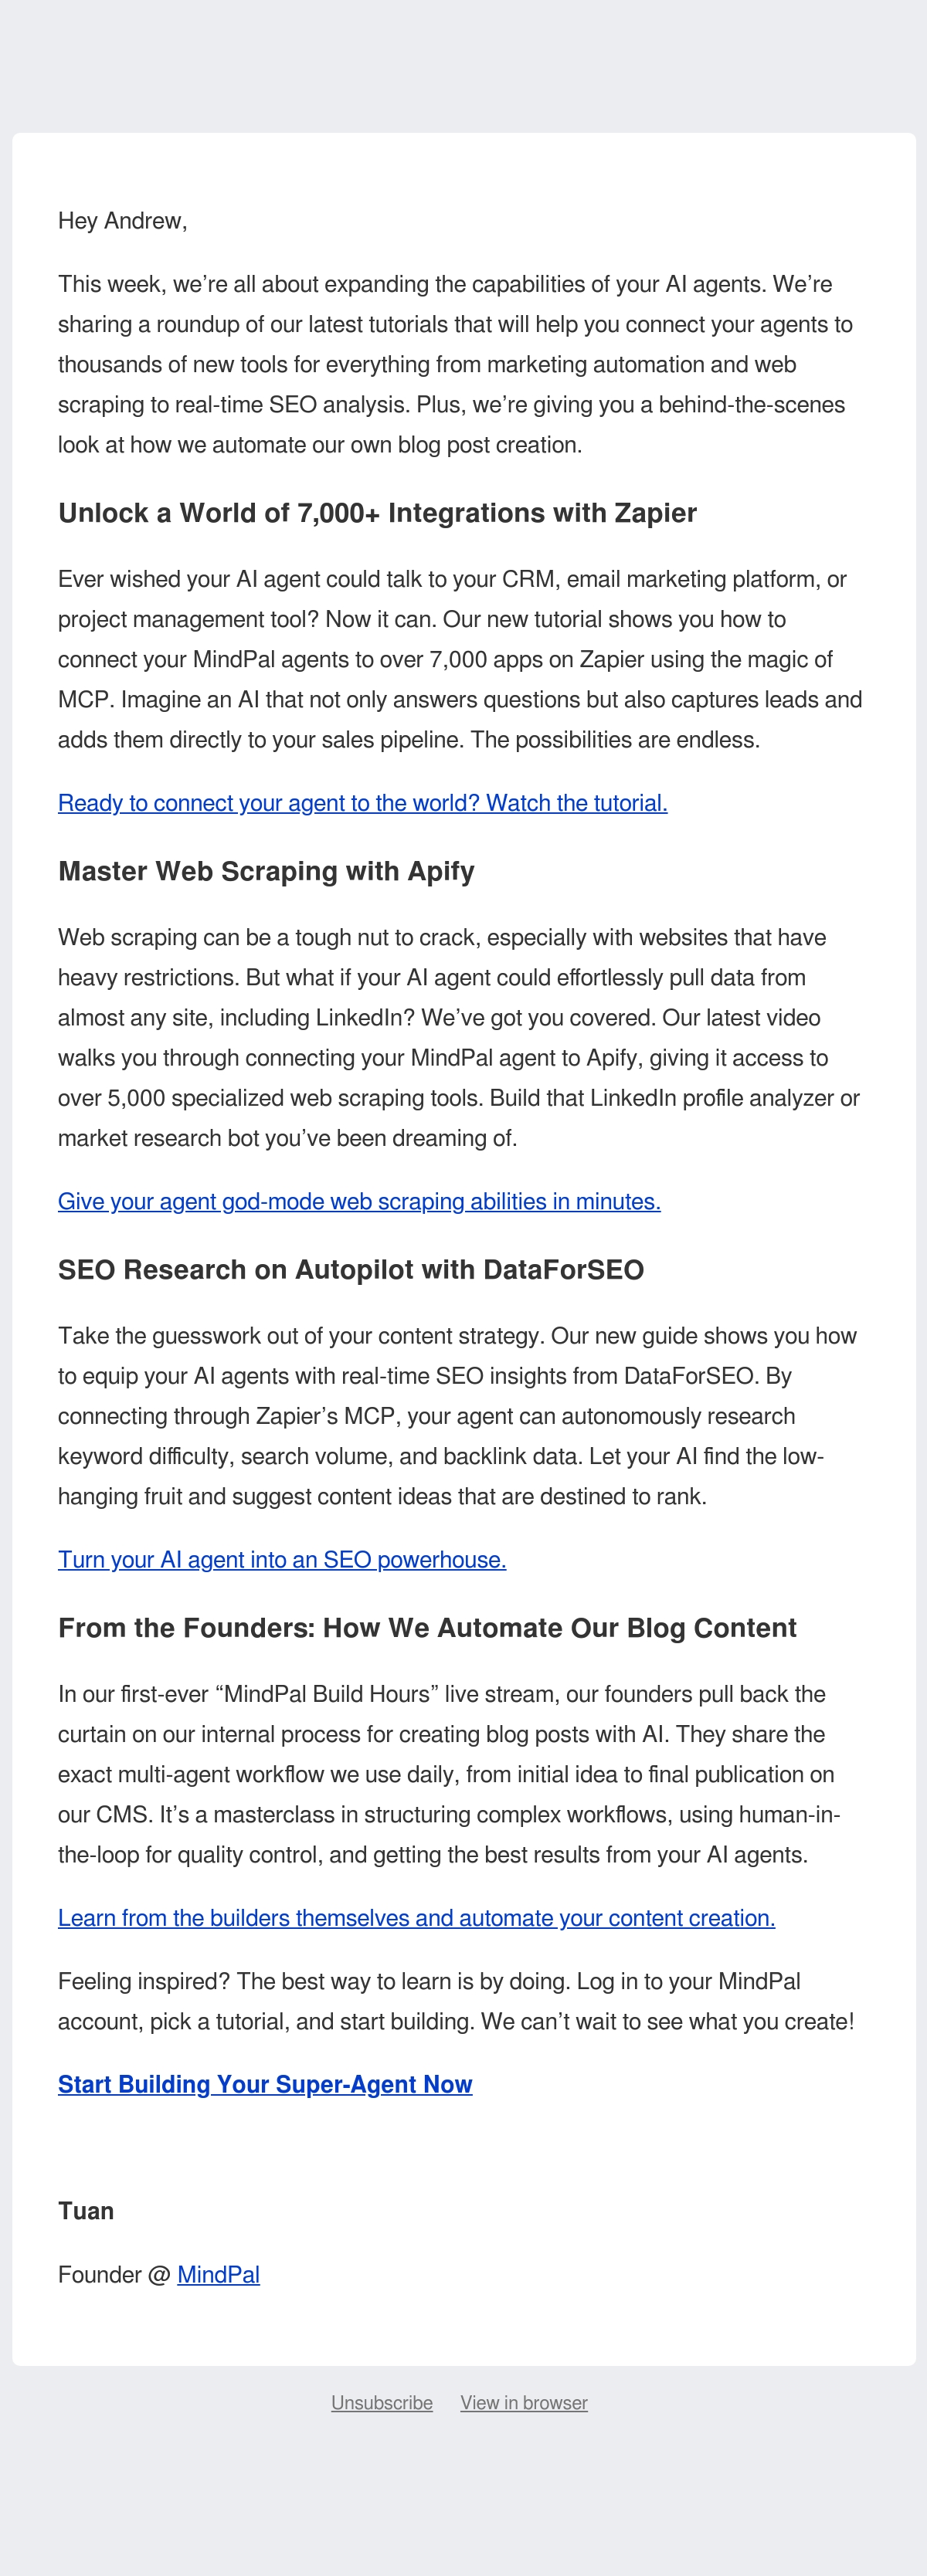
Task: Click the paragraph beginning 'Ever wished your AI agent'
Action: pyautogui.click(x=460, y=659)
